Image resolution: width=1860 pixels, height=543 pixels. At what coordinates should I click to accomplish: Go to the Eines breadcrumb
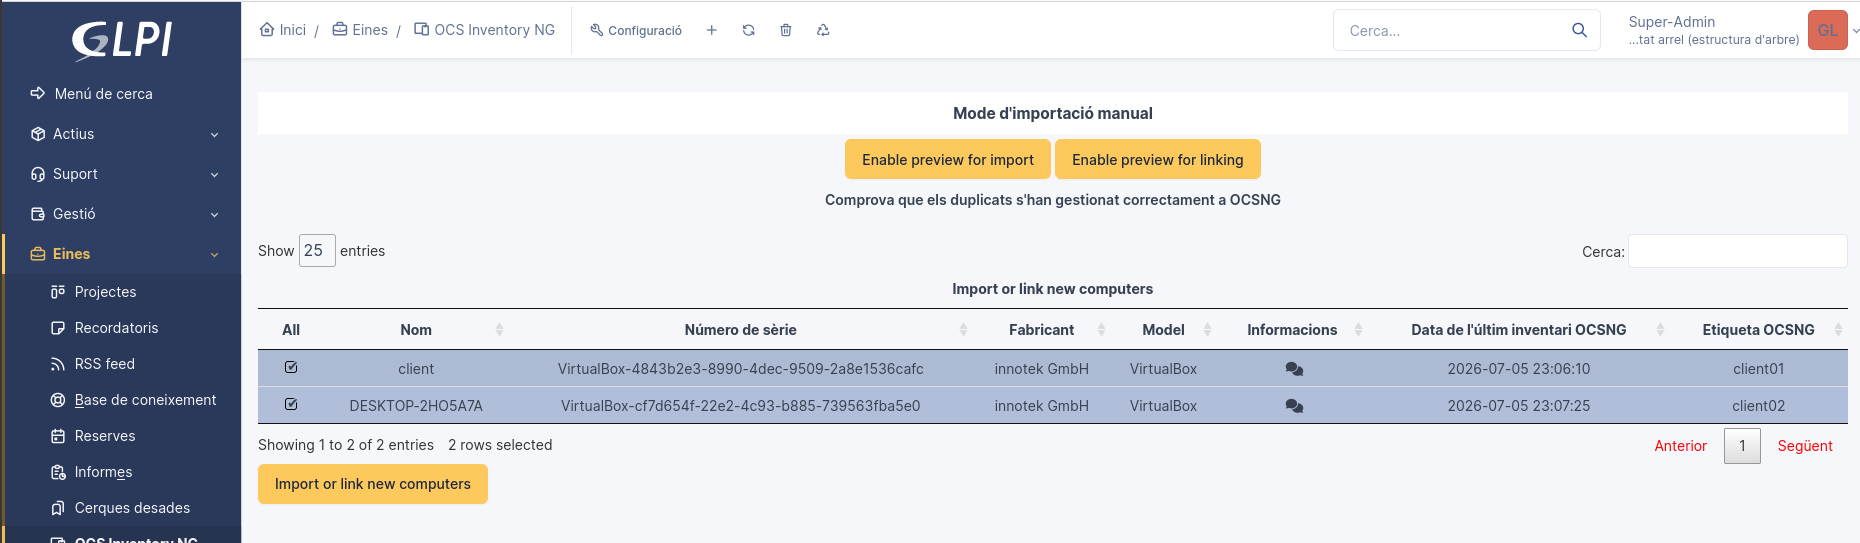360,30
